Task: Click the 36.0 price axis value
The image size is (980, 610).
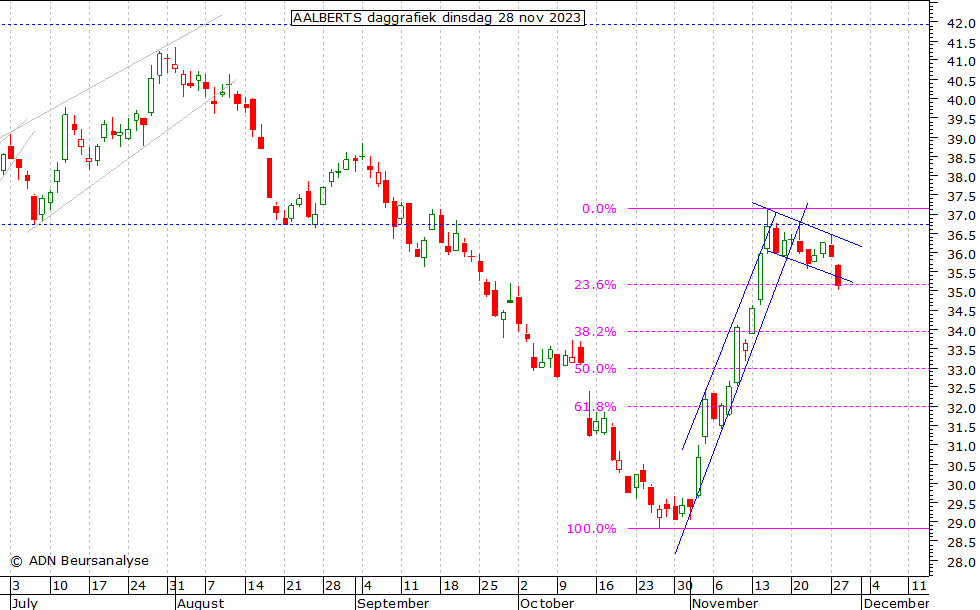Action: (x=961, y=254)
